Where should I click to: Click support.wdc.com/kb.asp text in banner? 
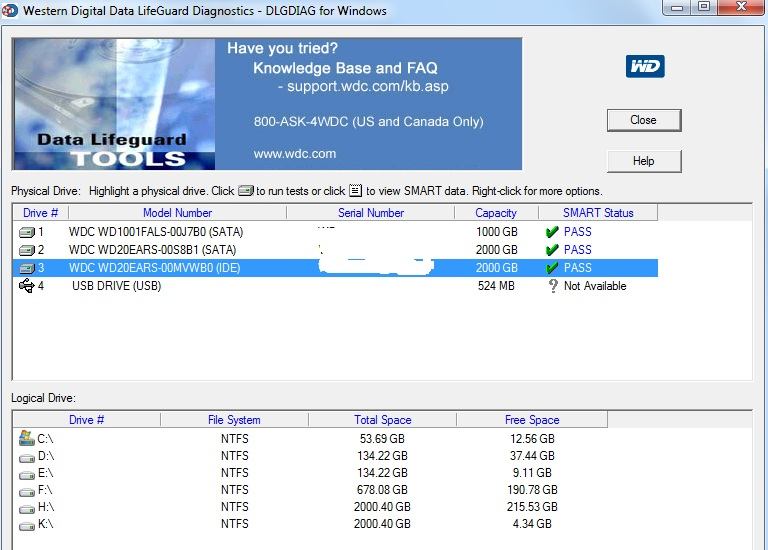click(368, 86)
